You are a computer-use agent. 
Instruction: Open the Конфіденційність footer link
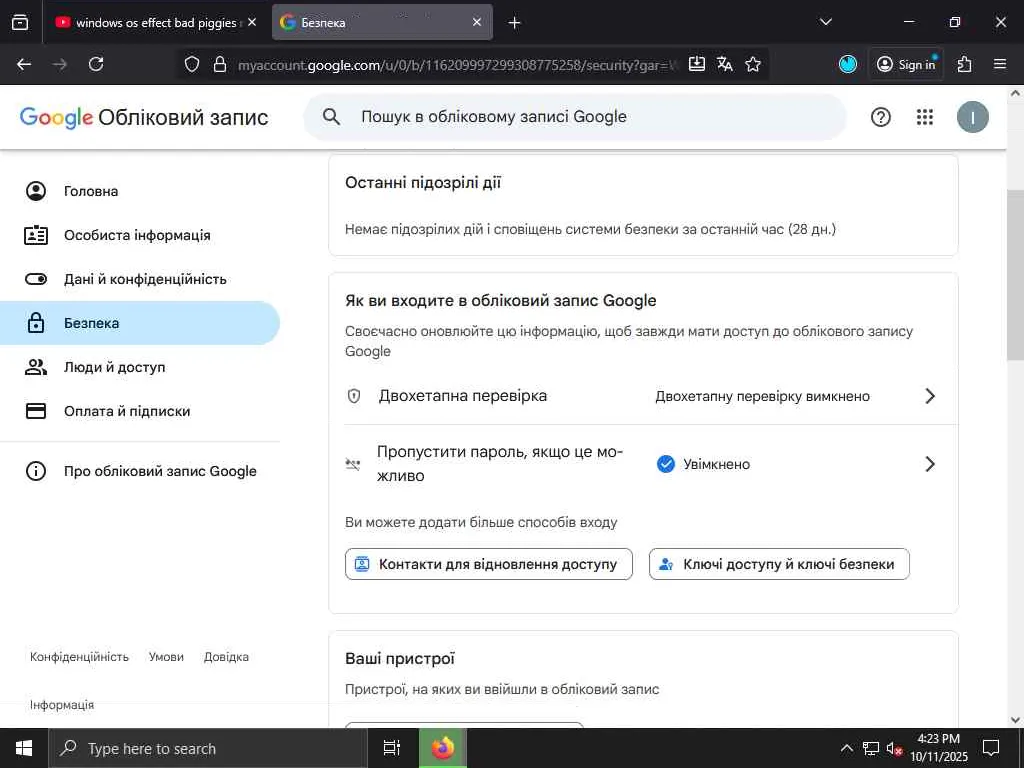tap(80, 657)
